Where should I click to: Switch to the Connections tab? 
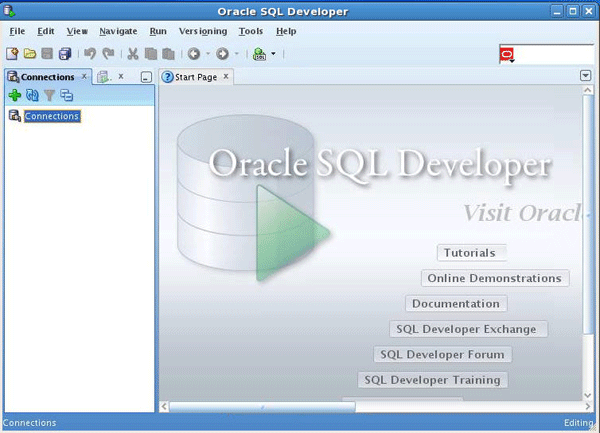click(47, 77)
